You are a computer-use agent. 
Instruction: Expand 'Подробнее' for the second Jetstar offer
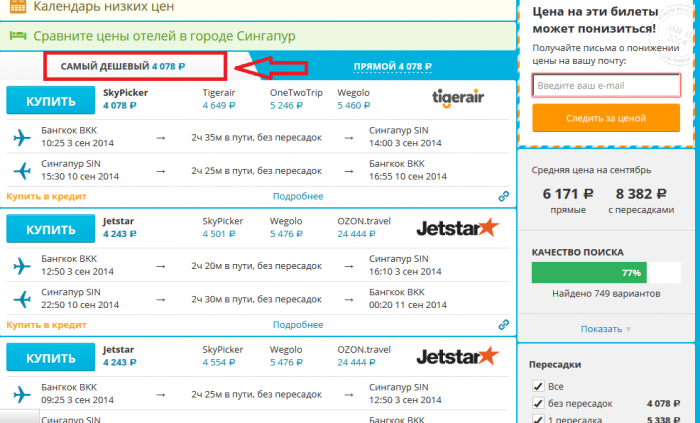click(298, 325)
